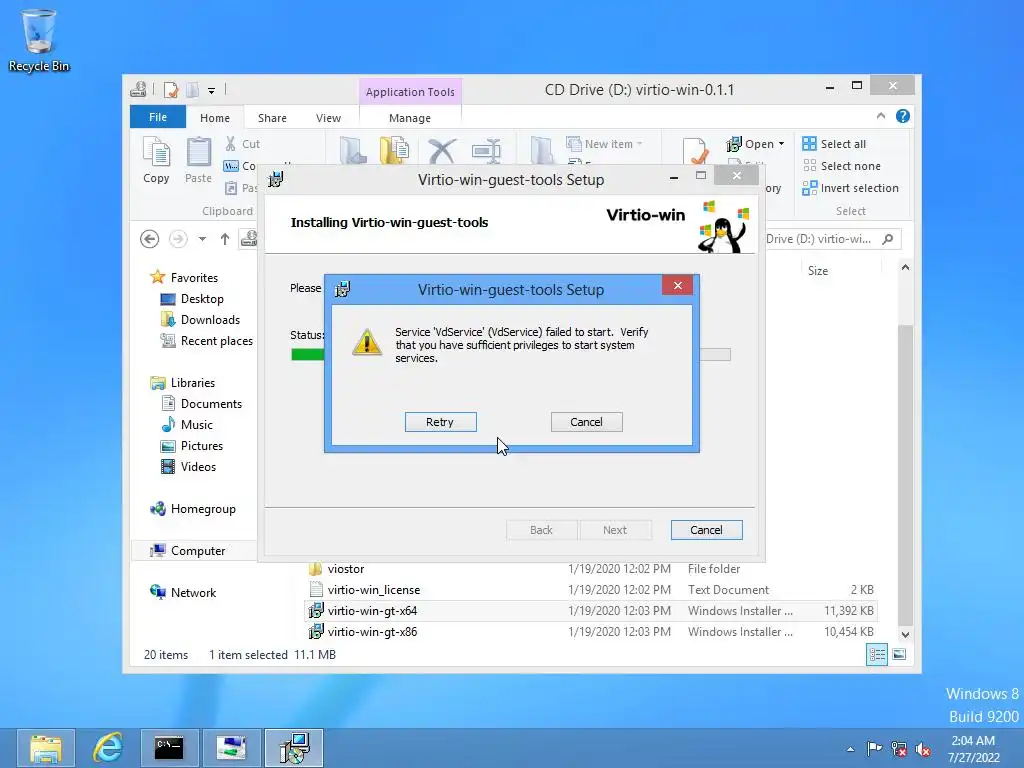Screen dimensions: 1024x768
Task: Switch to Details view icon in status bar
Action: [x=877, y=654]
